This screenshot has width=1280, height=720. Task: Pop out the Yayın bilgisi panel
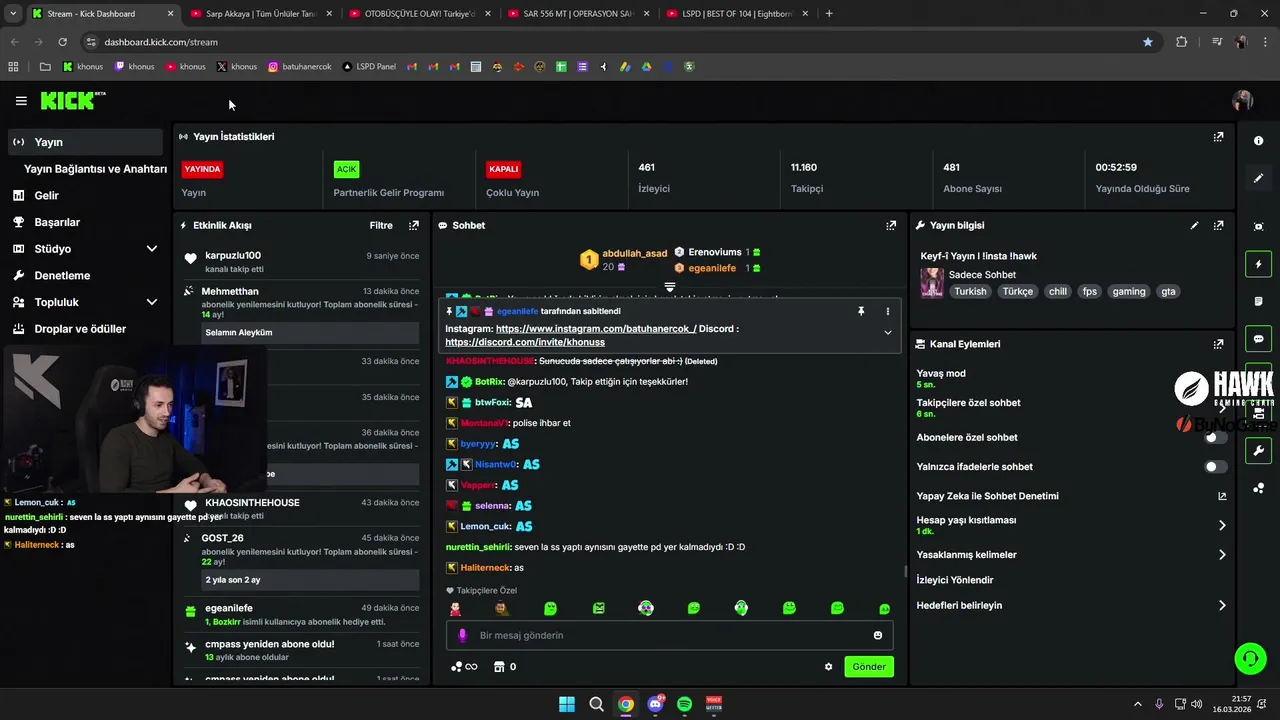click(x=1218, y=226)
